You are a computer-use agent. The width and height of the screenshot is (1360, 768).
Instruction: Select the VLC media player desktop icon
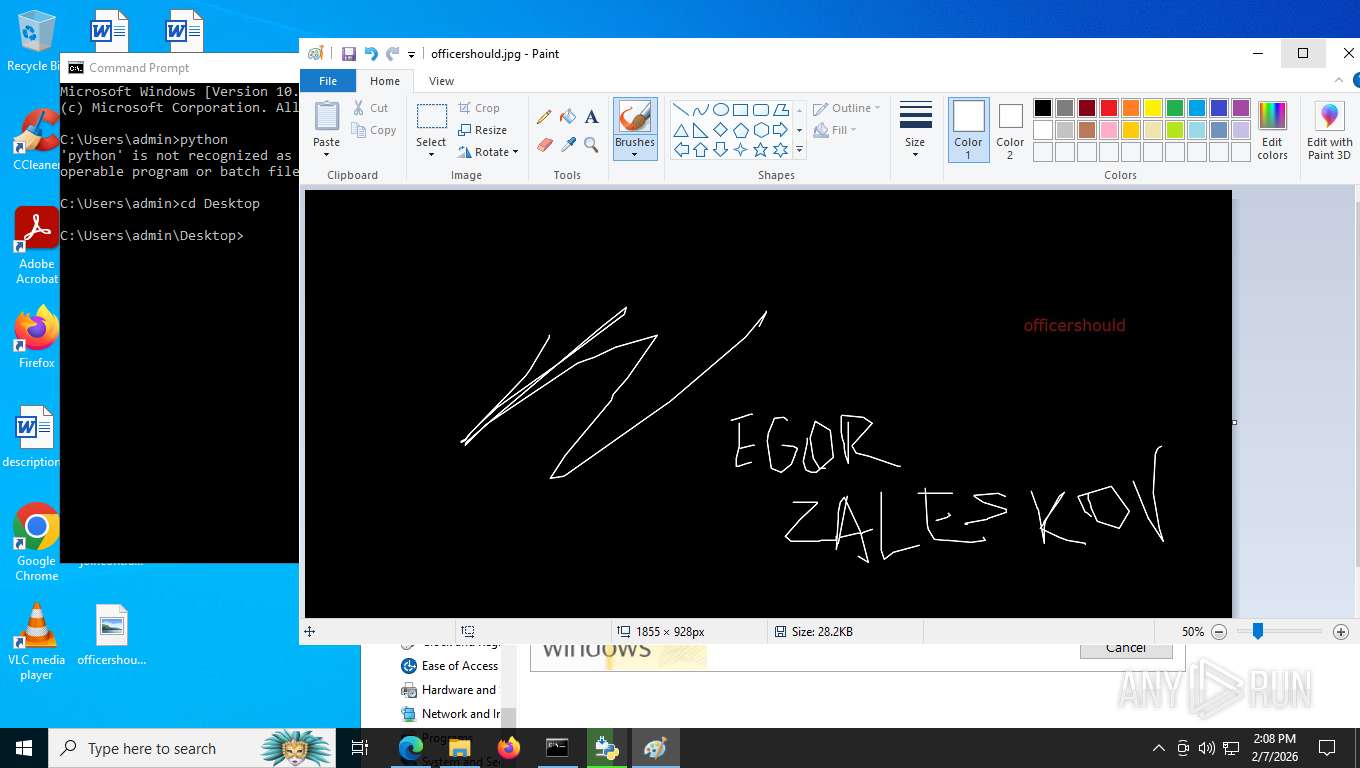tap(37, 642)
